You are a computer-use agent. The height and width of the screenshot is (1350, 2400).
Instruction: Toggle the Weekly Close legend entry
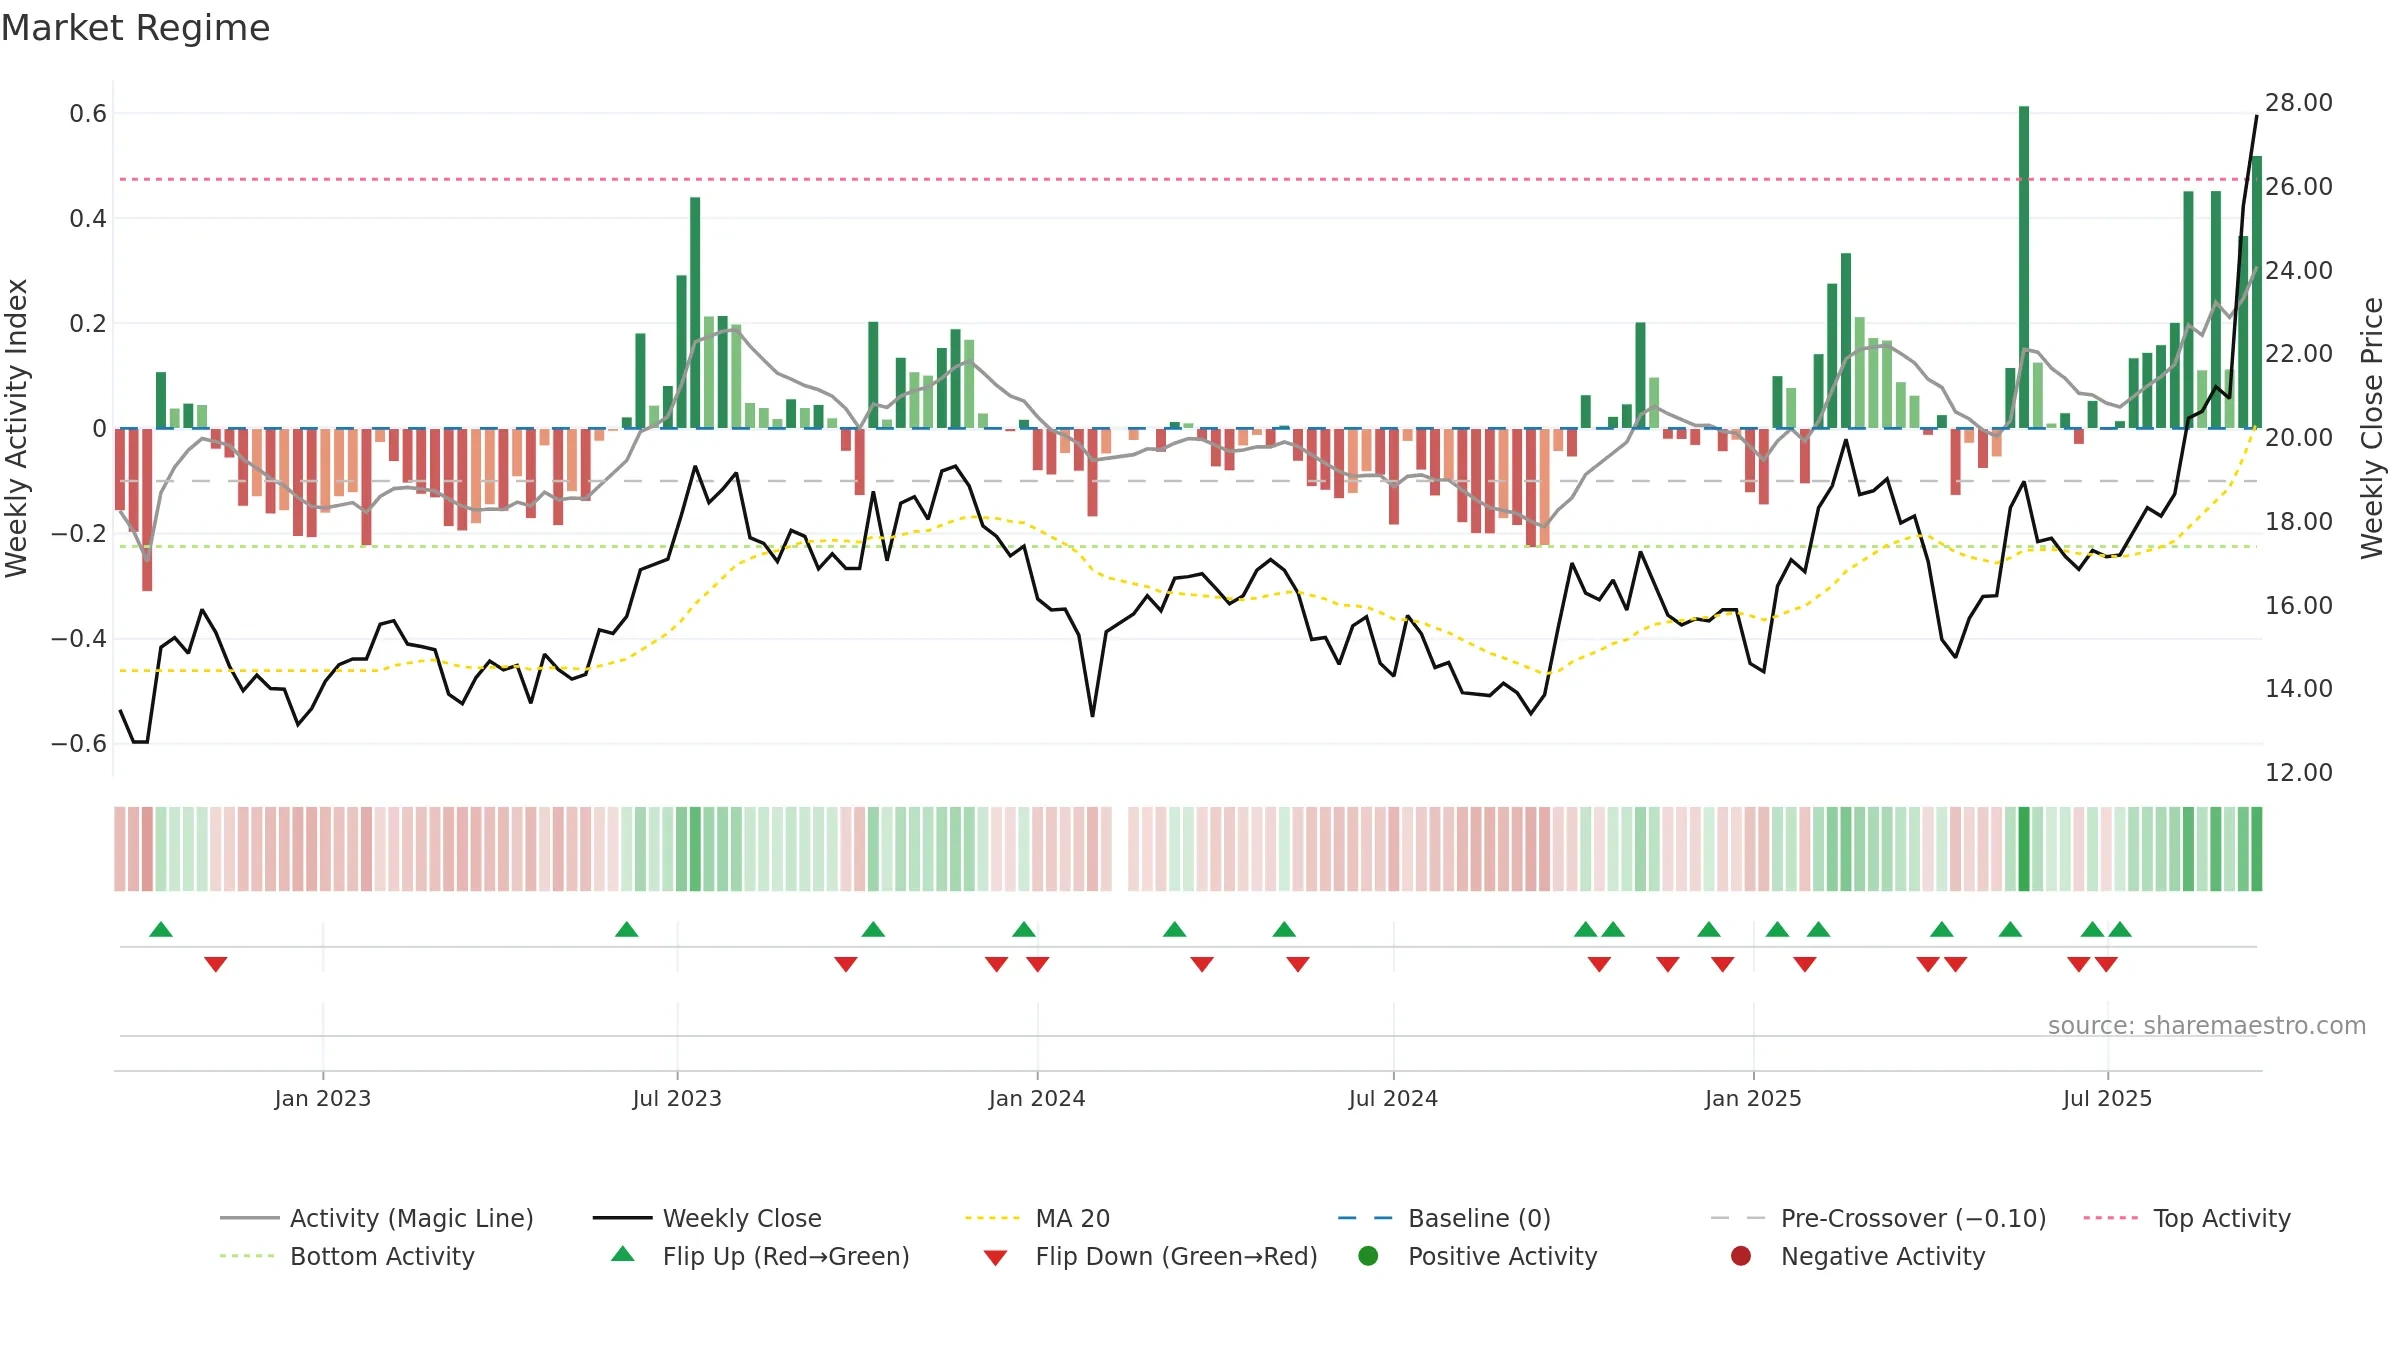(707, 1218)
